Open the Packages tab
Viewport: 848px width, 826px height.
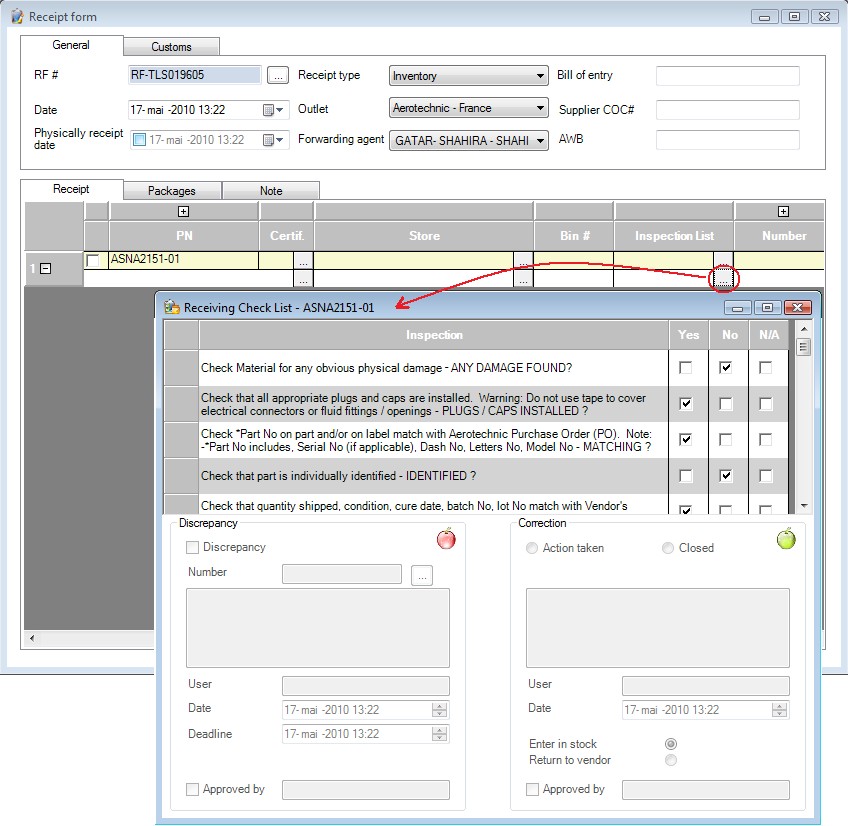pyautogui.click(x=171, y=191)
